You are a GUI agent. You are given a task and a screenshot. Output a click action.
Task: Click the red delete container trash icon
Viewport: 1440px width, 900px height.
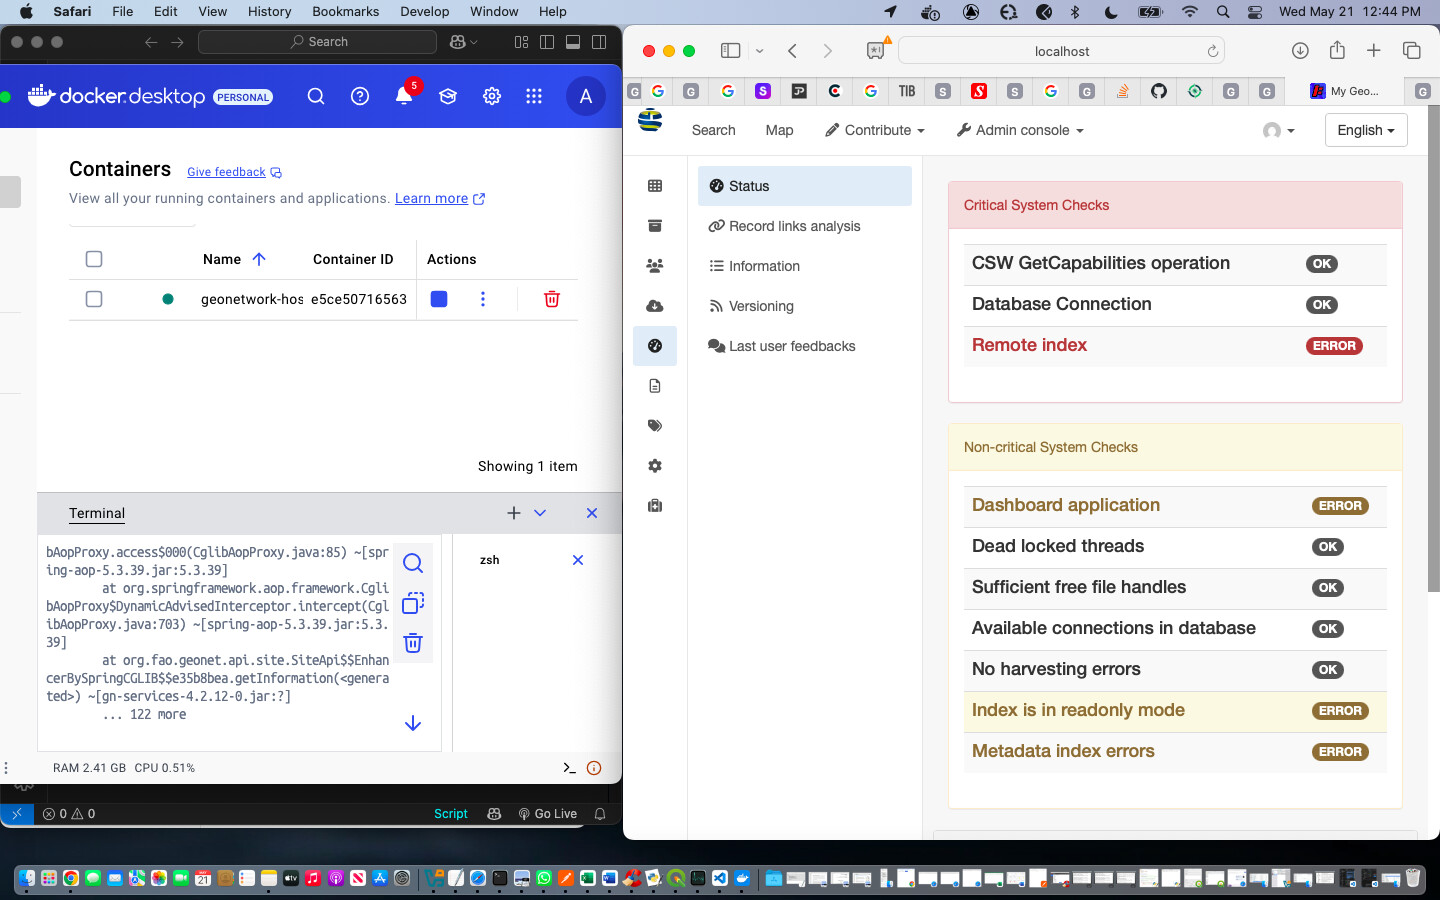(551, 299)
